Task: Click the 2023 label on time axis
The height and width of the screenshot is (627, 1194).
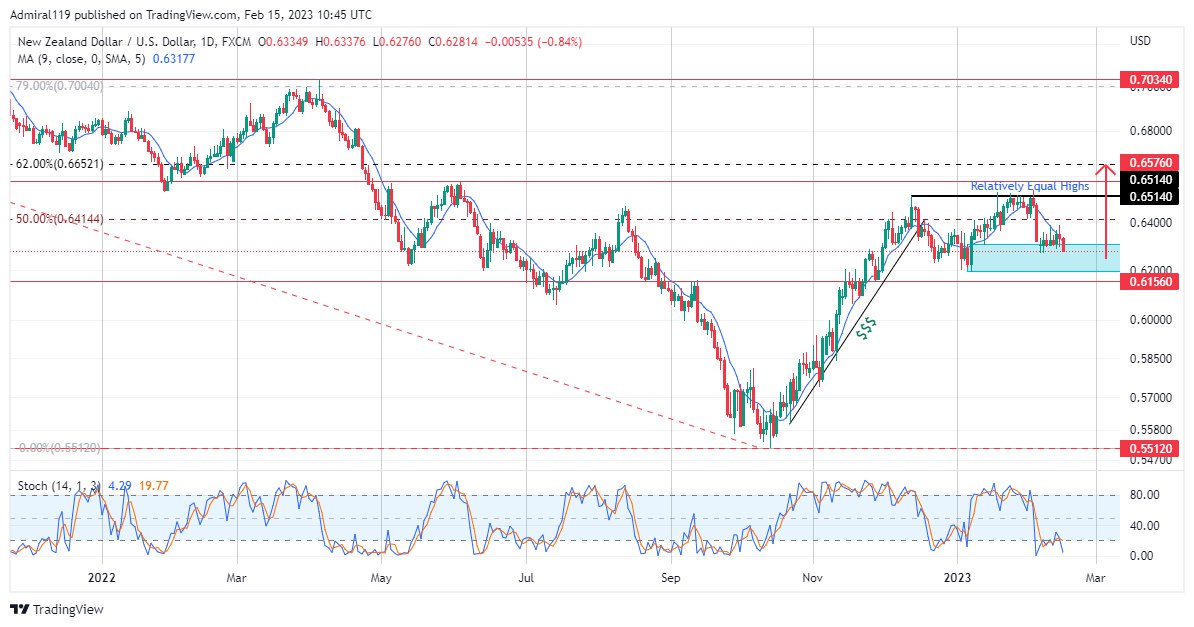Action: tap(957, 577)
